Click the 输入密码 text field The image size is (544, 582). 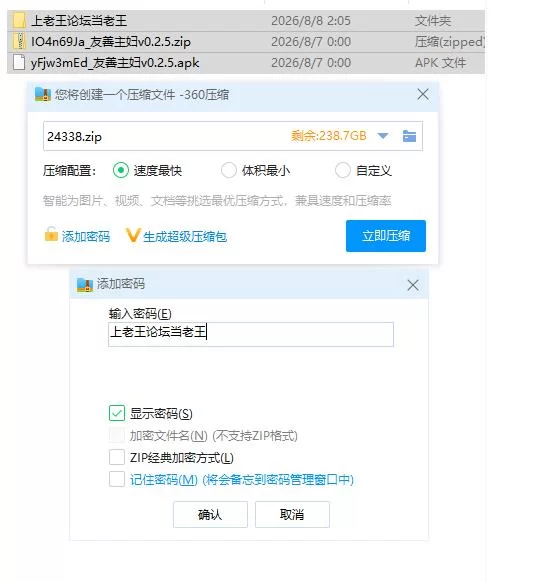pyautogui.click(x=251, y=334)
